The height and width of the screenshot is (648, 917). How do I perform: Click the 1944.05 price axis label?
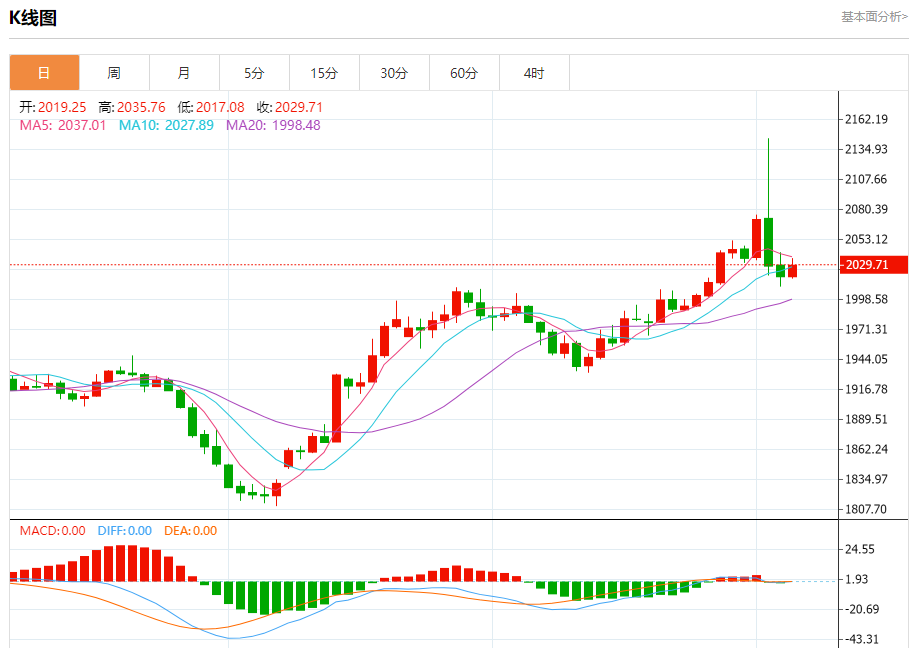click(x=866, y=359)
